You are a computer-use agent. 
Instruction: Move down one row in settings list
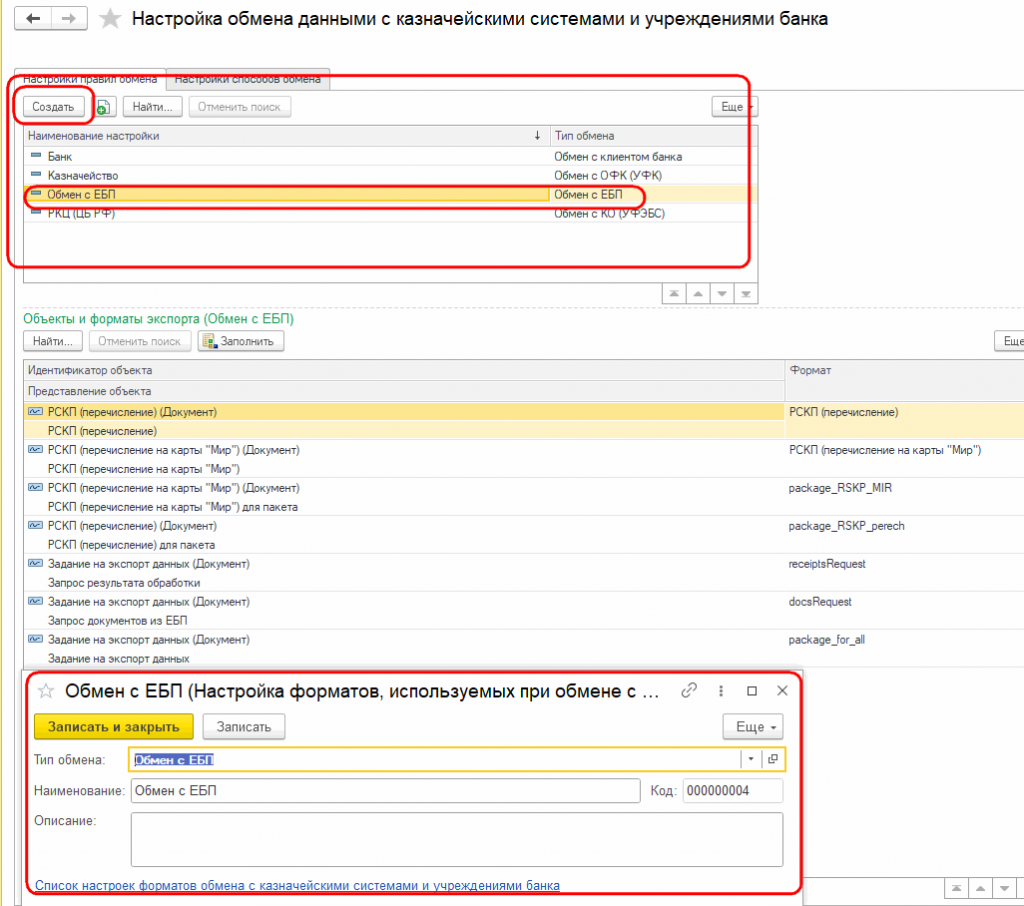point(722,294)
